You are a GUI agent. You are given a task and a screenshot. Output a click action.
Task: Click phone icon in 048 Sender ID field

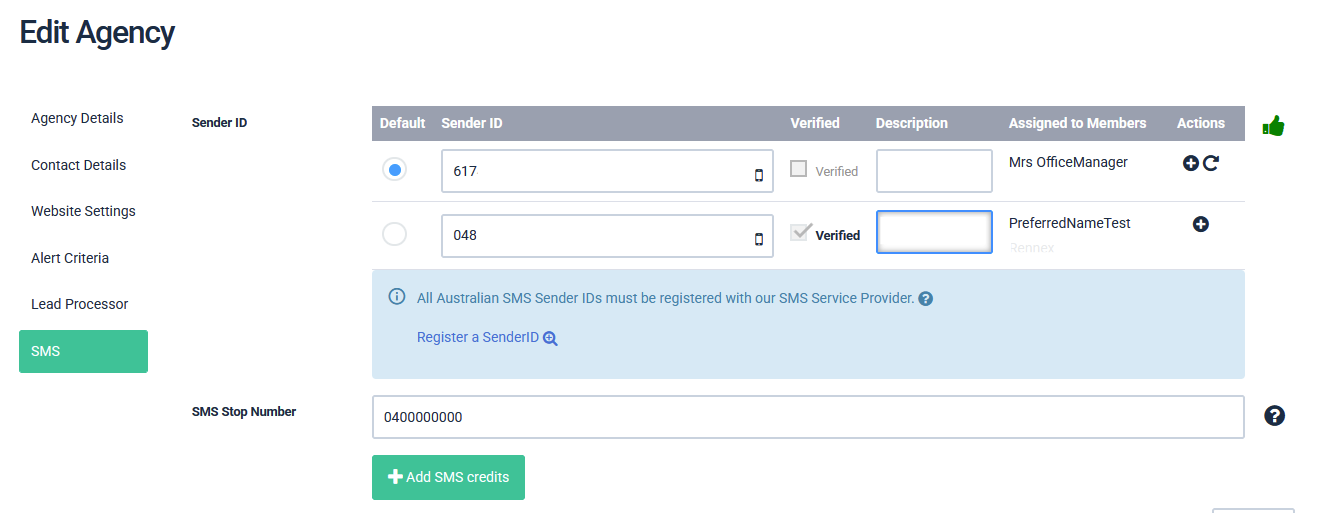click(758, 239)
